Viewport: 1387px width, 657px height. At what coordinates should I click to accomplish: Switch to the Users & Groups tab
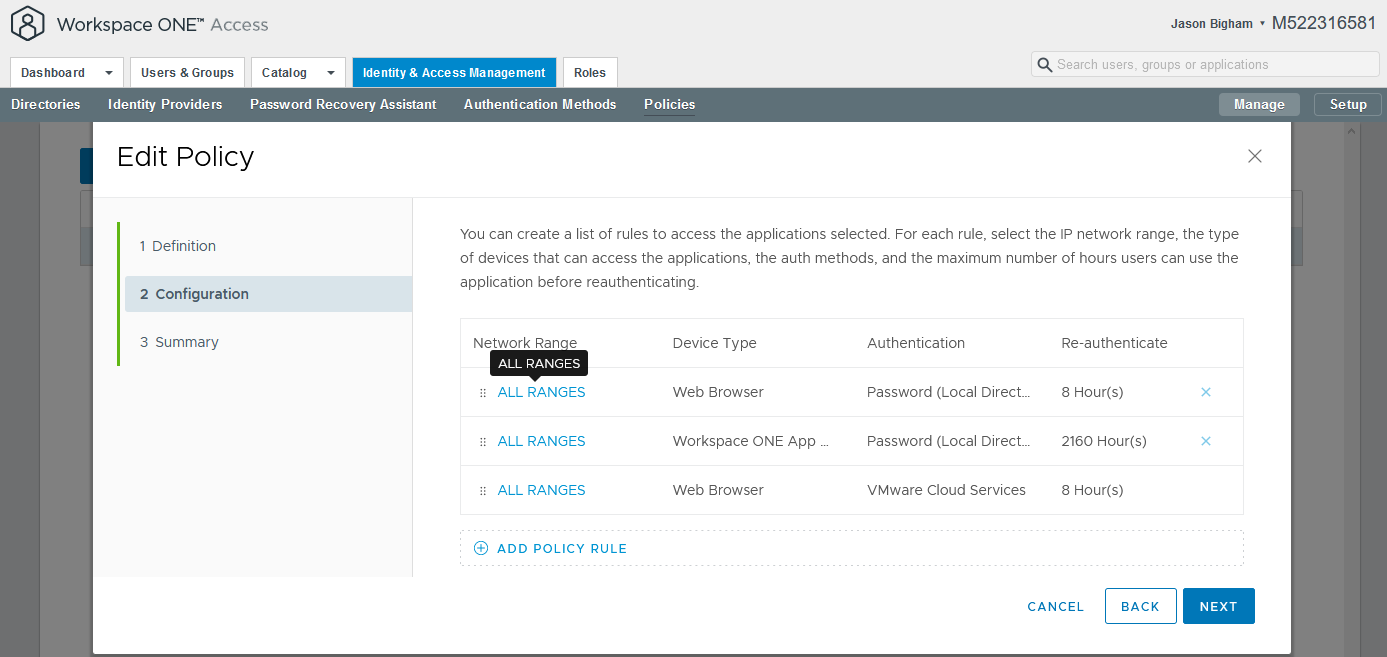pos(187,72)
